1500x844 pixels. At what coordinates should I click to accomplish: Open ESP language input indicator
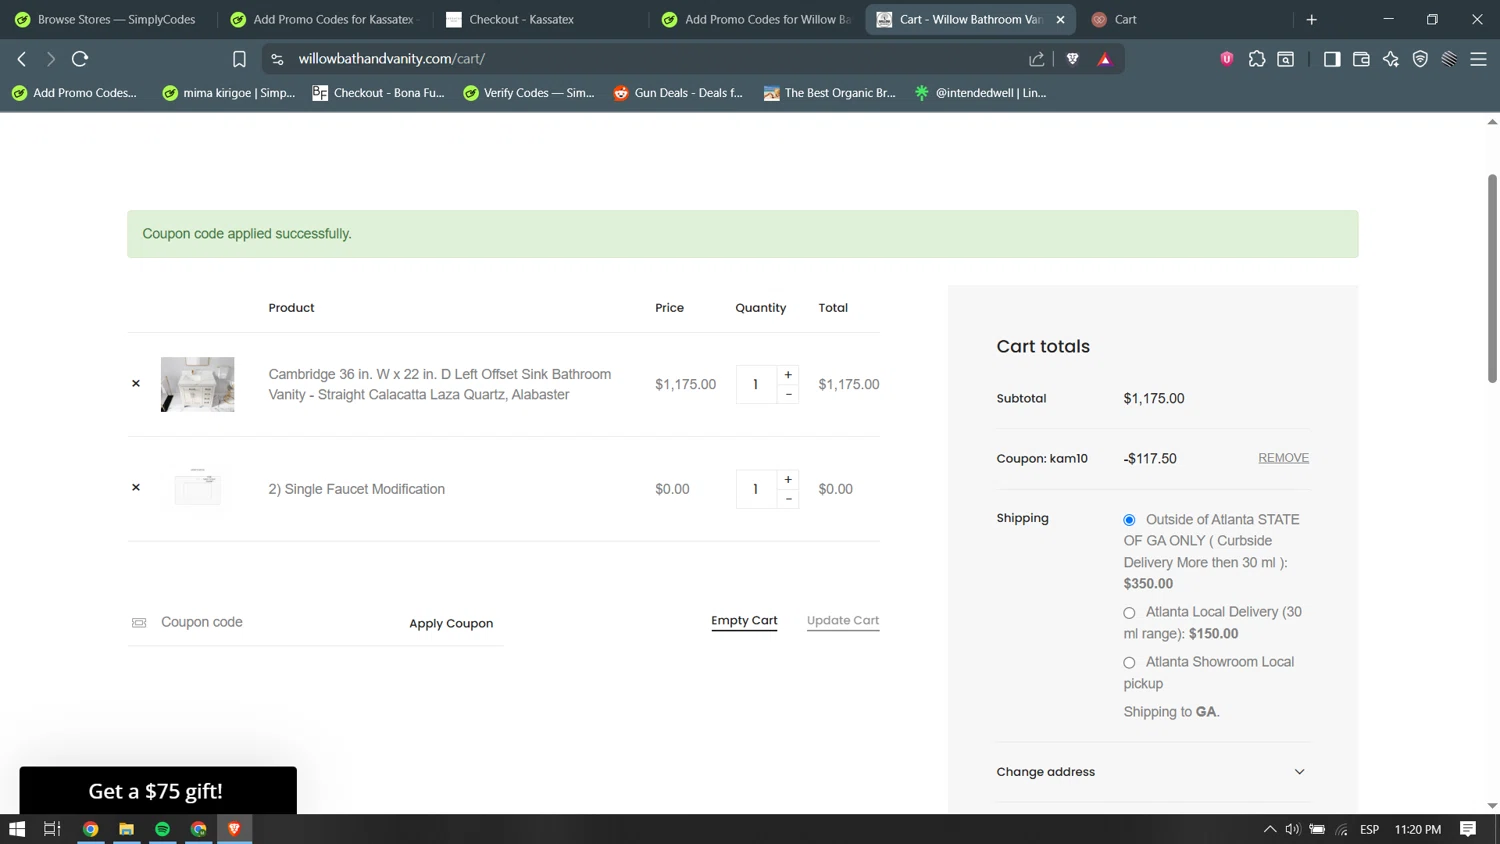coord(1369,829)
